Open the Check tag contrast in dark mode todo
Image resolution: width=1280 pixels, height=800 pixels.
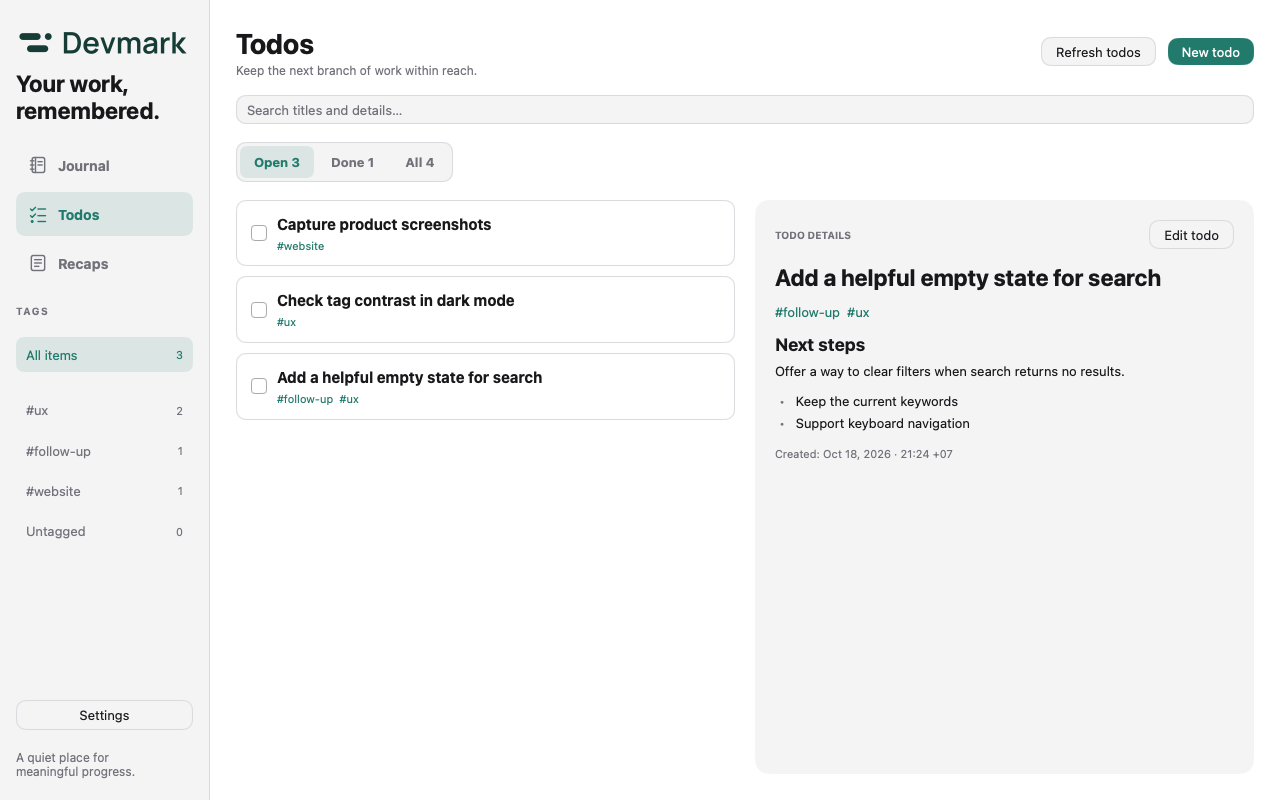485,310
